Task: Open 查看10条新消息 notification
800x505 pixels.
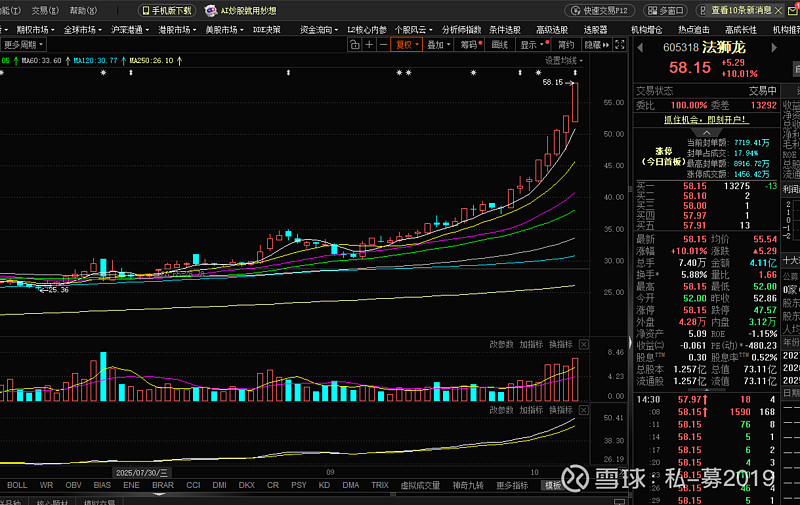Action: point(741,10)
